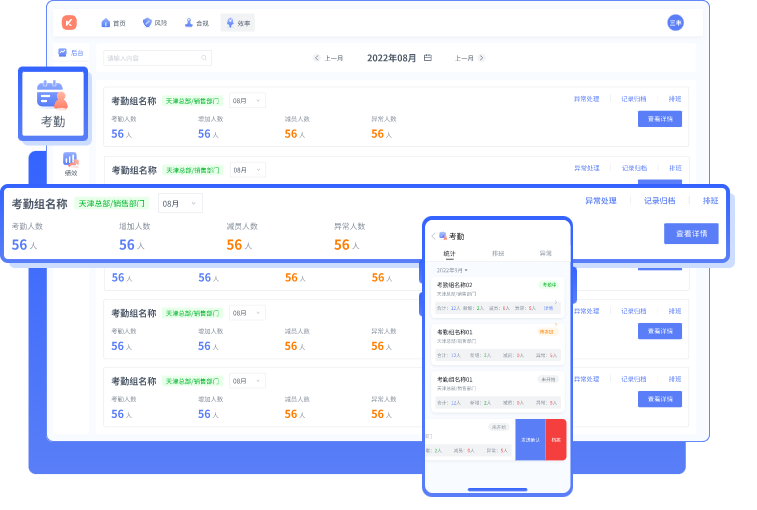
Task: Go to next month with right chevron
Action: [x=481, y=58]
